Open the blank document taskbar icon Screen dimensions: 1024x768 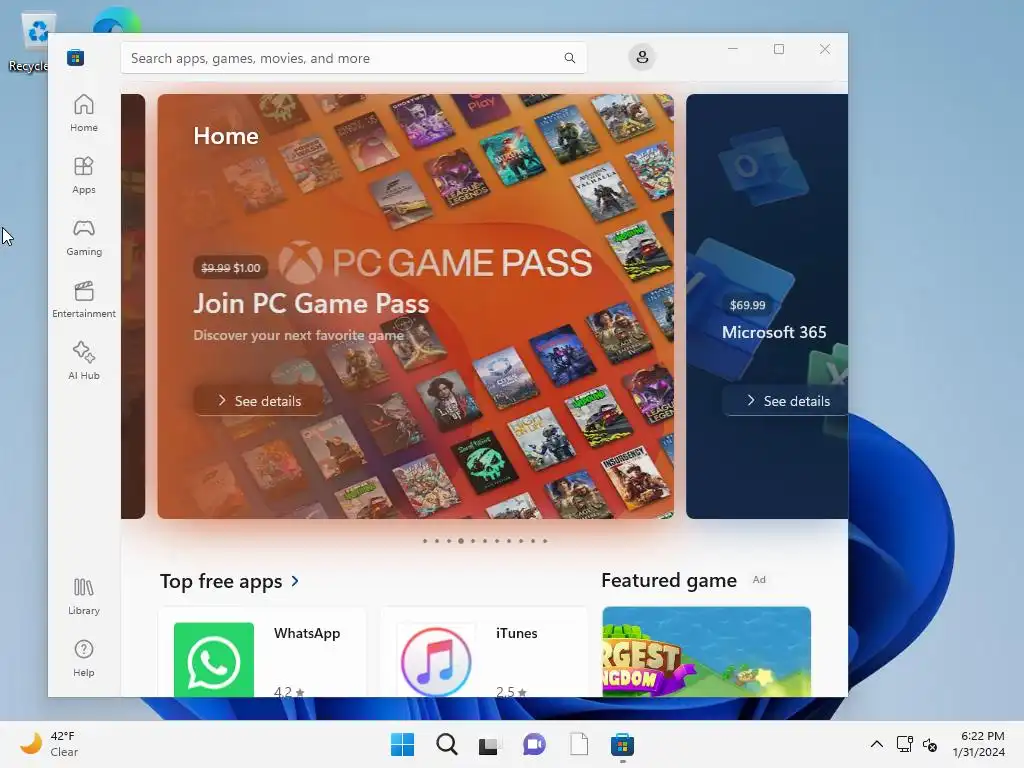click(x=579, y=744)
